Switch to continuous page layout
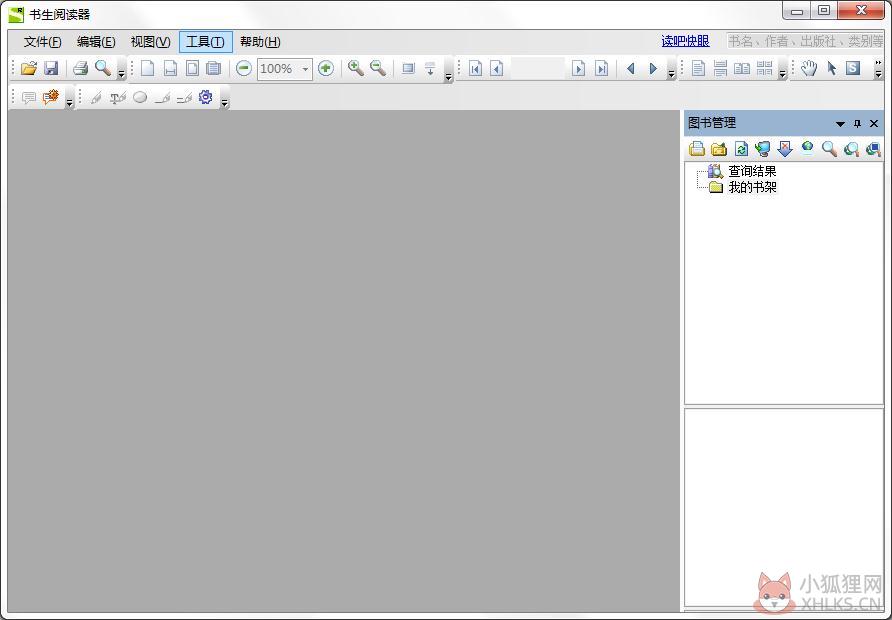892x620 pixels. click(x=720, y=69)
